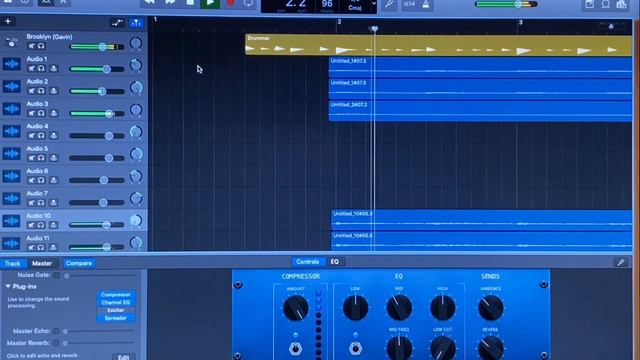Open the Spreader plug-in slot
This screenshot has height=360, width=640.
[x=116, y=318]
